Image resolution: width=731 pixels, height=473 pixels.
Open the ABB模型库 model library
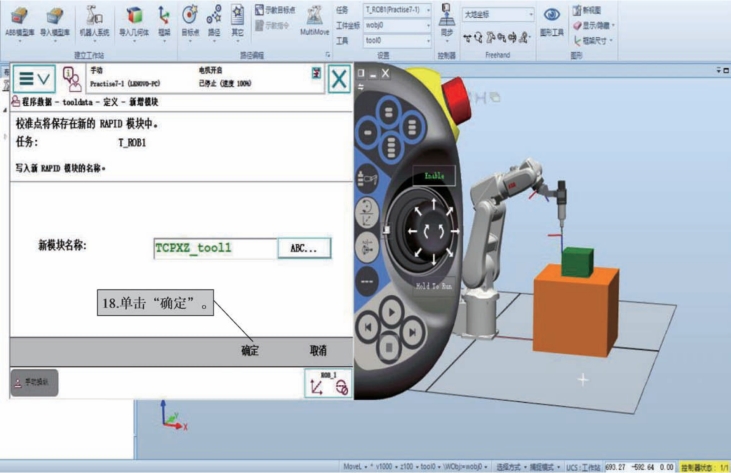pos(19,22)
